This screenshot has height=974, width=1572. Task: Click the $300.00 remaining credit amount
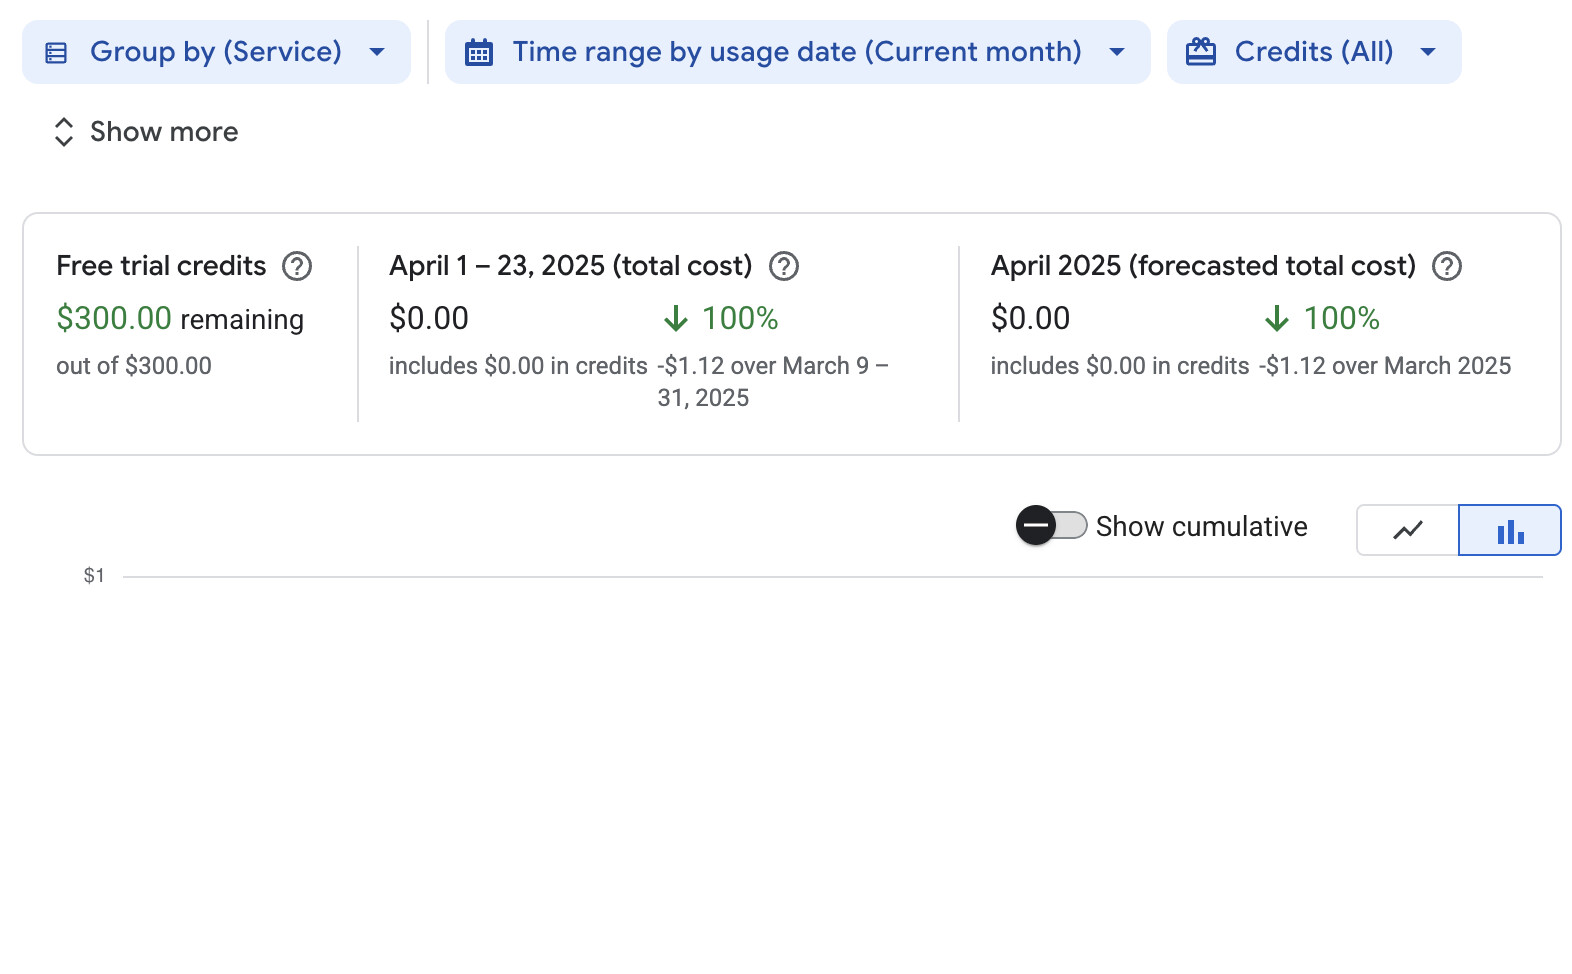[114, 318]
